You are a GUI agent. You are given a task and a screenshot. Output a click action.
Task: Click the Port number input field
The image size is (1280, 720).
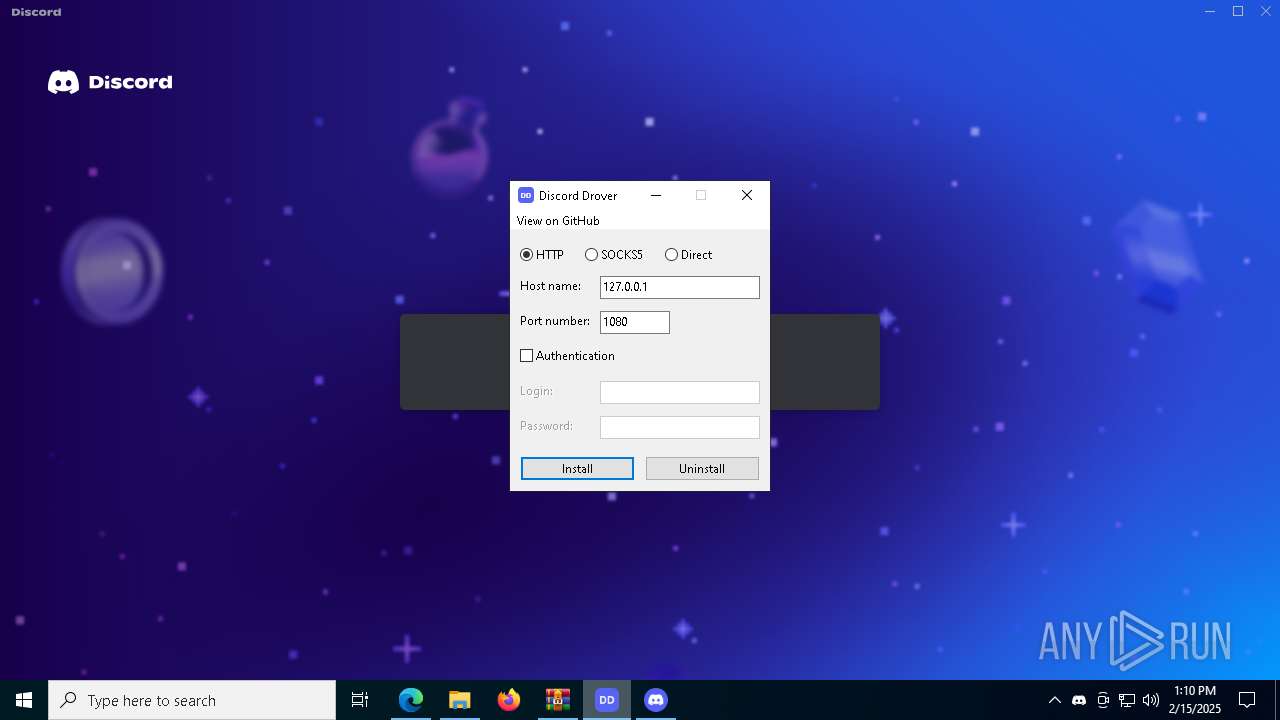pyautogui.click(x=635, y=322)
